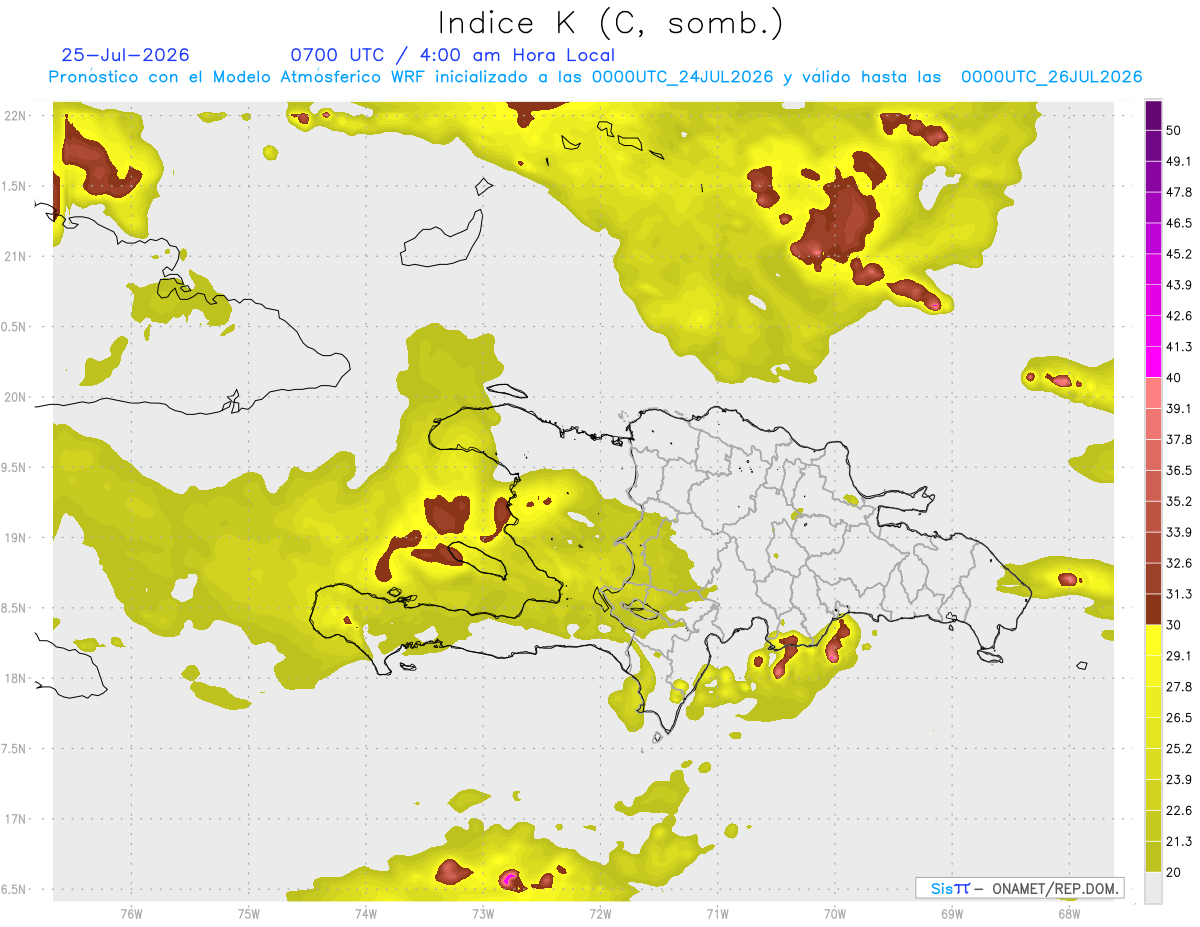Click the '42.6' color scale value
1200x927 pixels.
coord(1179,316)
